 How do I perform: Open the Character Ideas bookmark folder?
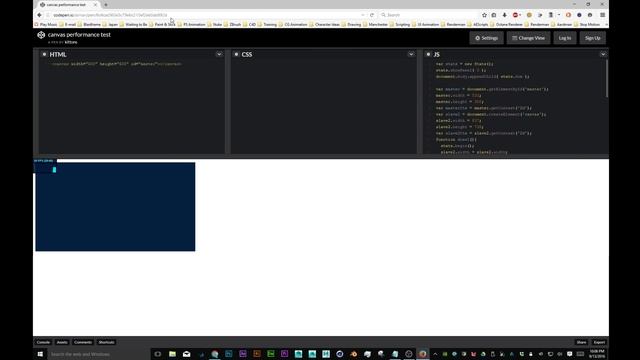point(324,24)
